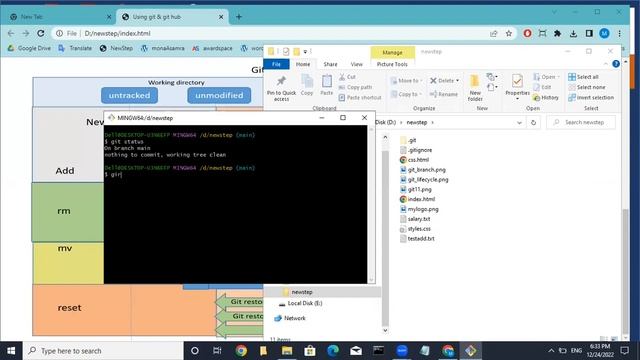640x360 pixels.
Task: Click Cut in Clipboard group
Action: (x=347, y=77)
